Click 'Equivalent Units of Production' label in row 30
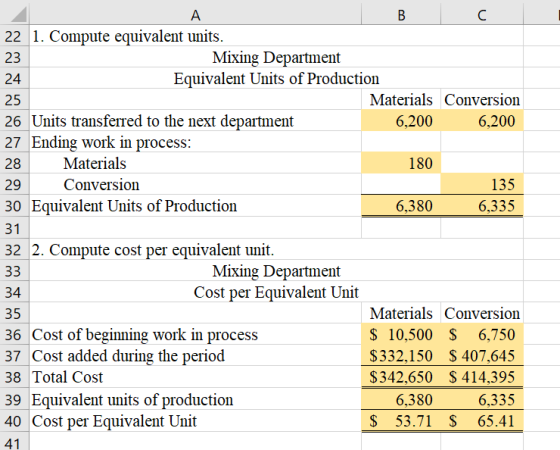 point(134,206)
